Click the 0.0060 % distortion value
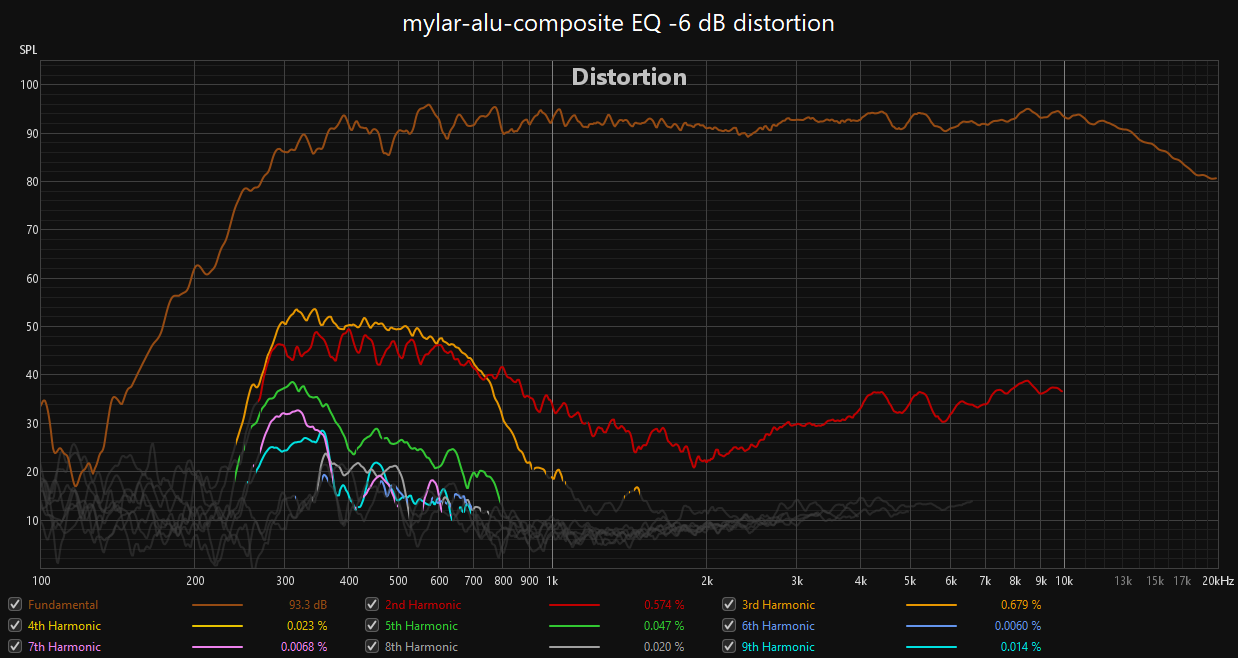The image size is (1238, 658). pos(1017,626)
